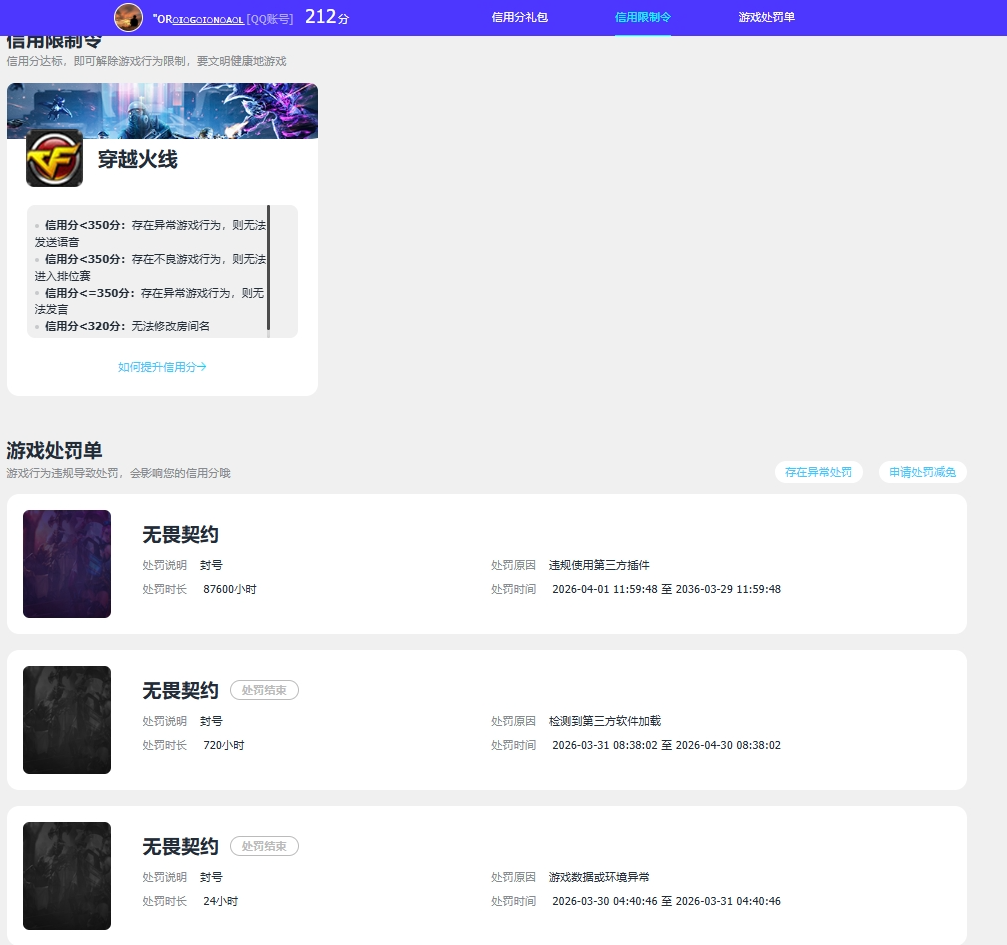This screenshot has width=1007, height=945.
Task: Click the 87600小时 duration value
Action: click(x=230, y=589)
